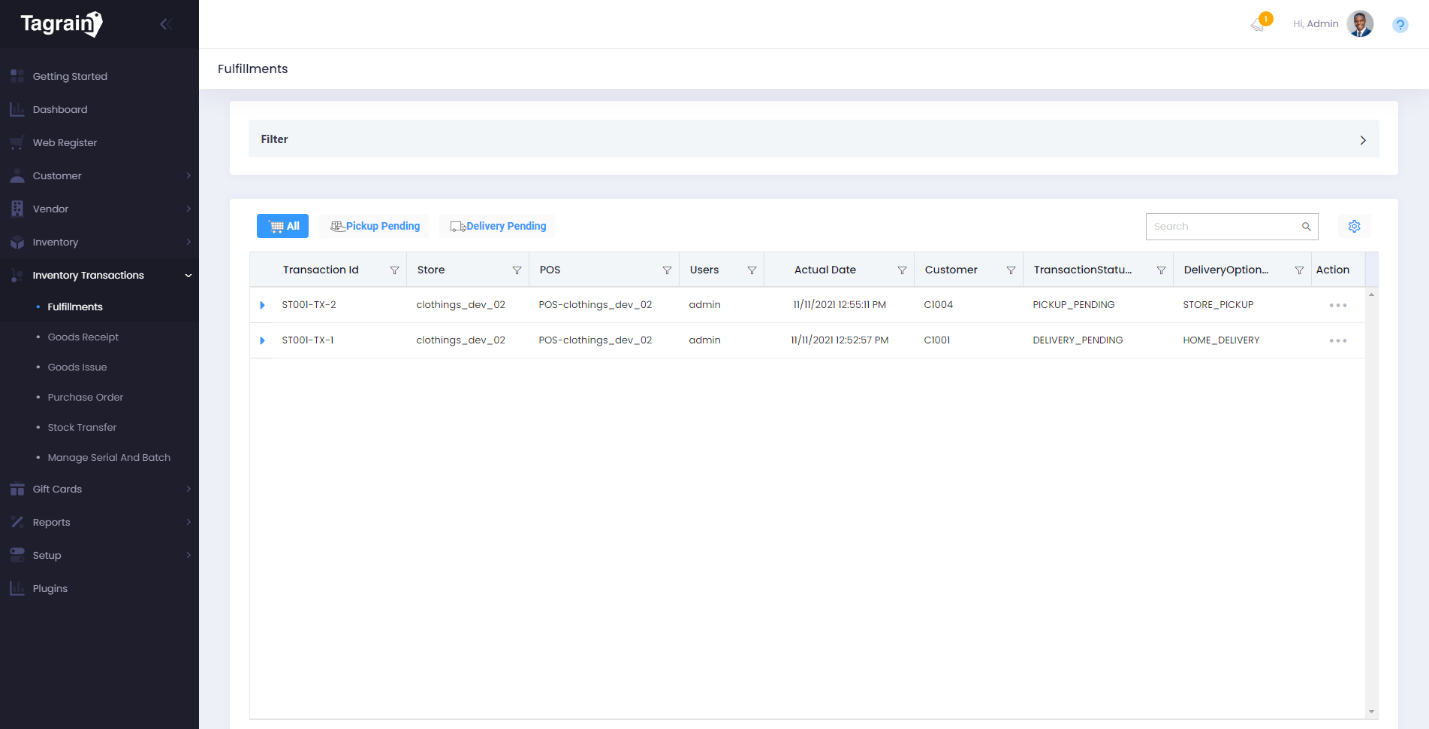This screenshot has height=729, width=1429.
Task: Switch to the Delivery Pending tab
Action: 497,226
